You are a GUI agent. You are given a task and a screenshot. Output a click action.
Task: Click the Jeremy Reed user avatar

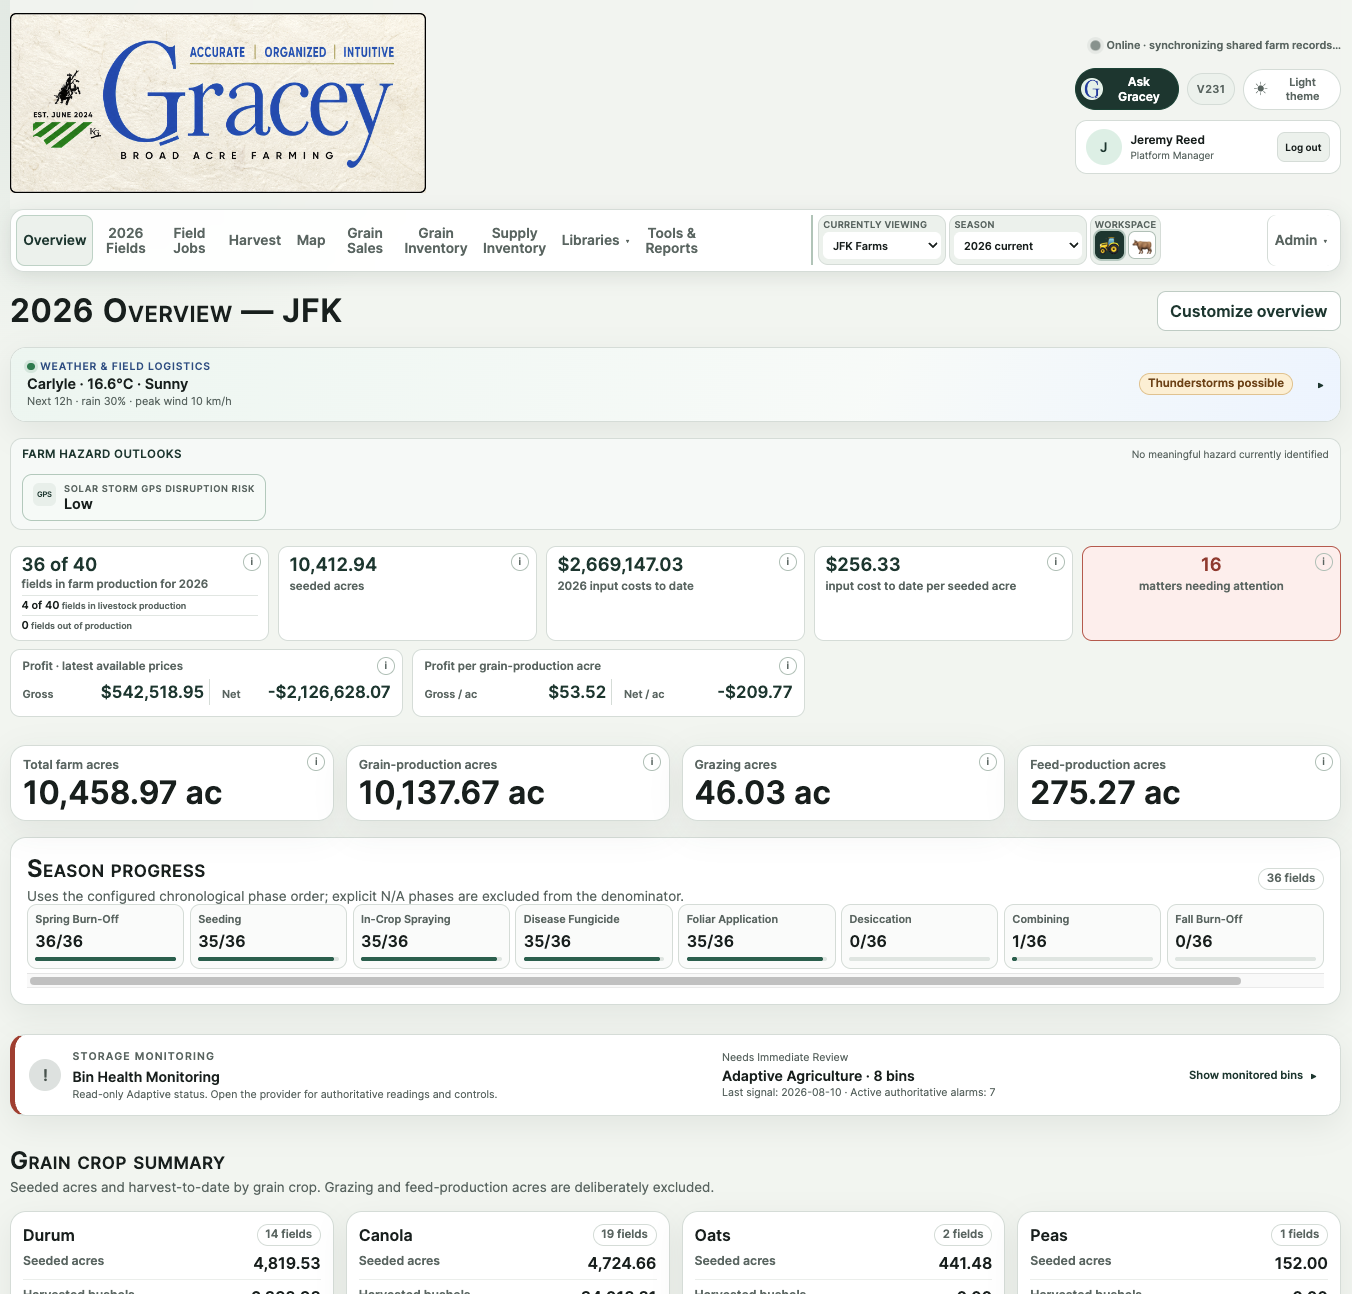1104,147
